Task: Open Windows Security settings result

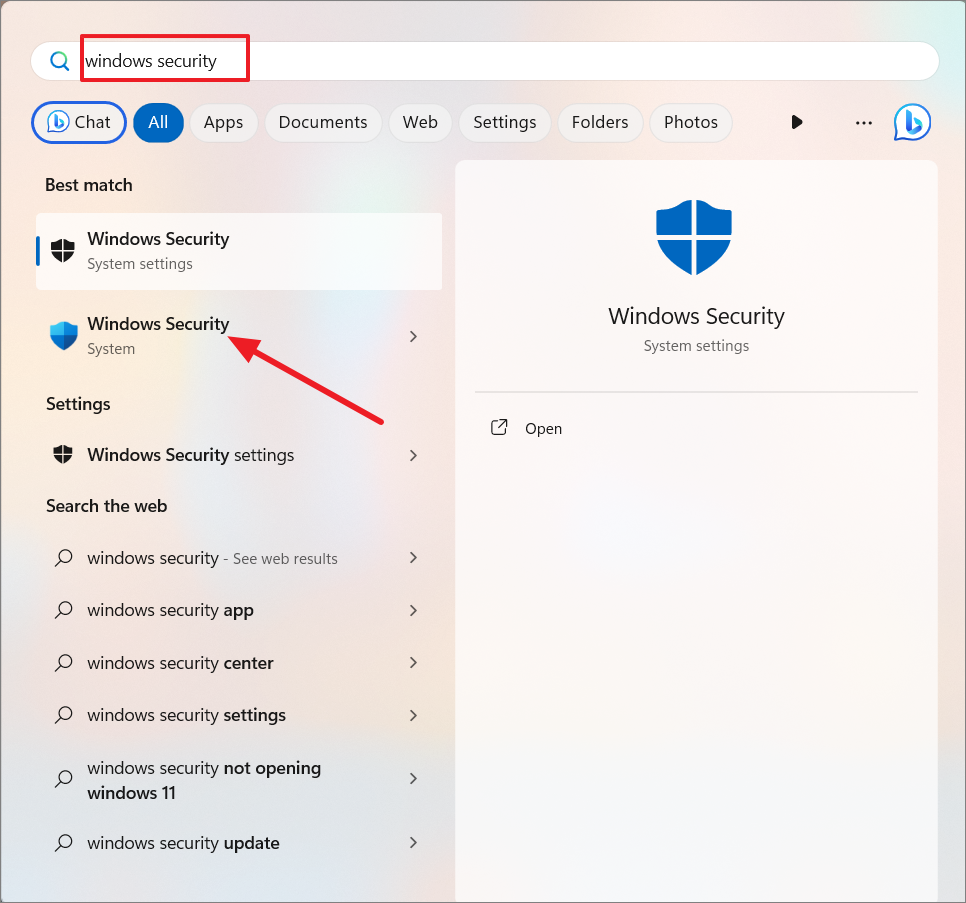Action: tap(239, 455)
